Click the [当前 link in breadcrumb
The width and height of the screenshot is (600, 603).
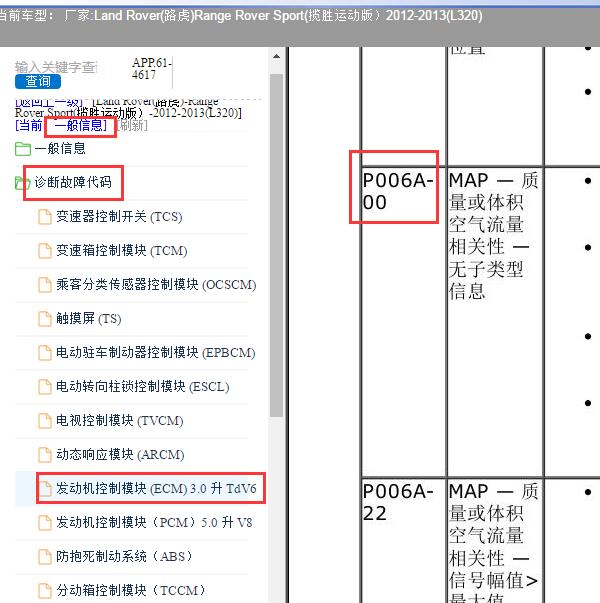28,125
